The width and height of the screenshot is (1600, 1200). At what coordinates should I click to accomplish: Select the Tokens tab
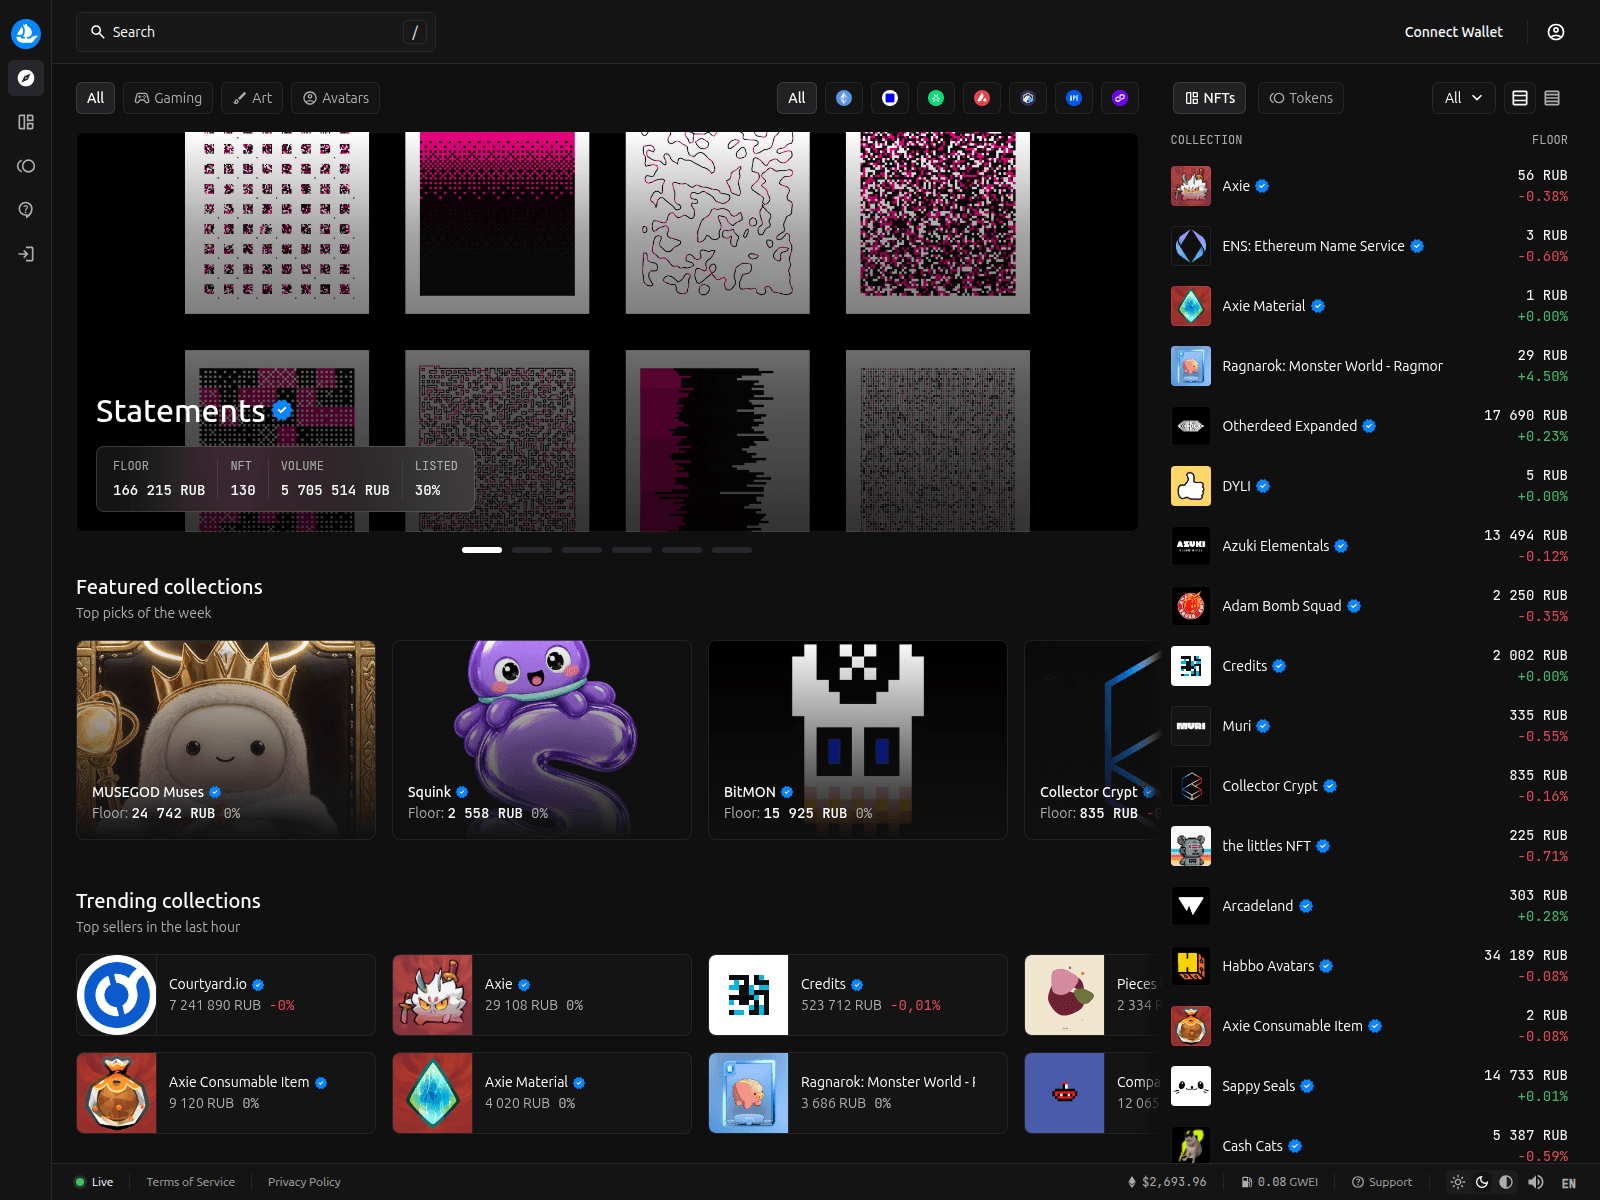pyautogui.click(x=1301, y=98)
